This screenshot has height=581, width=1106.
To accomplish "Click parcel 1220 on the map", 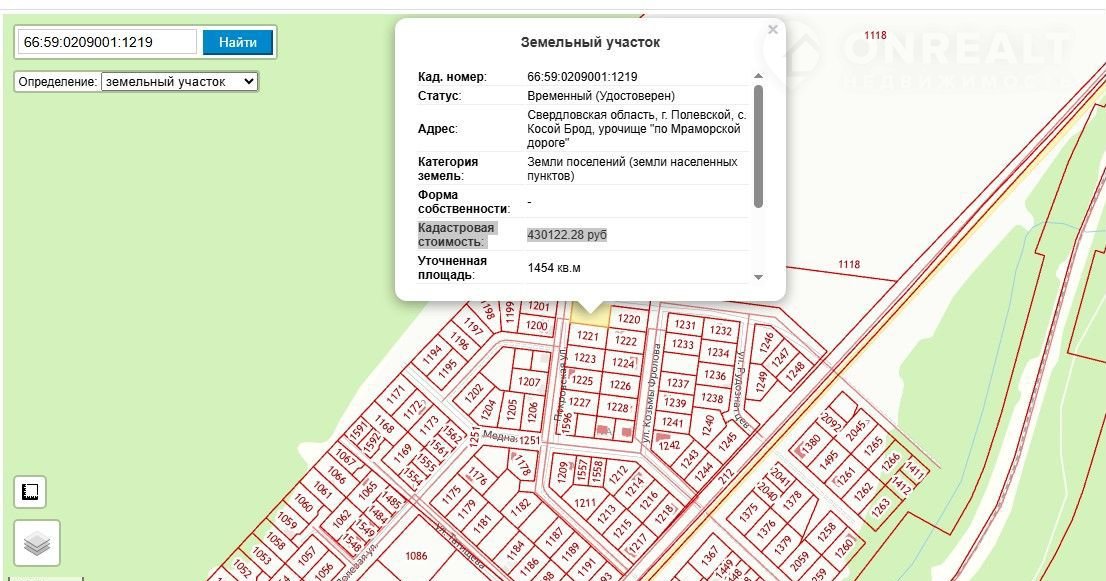I will click(628, 319).
